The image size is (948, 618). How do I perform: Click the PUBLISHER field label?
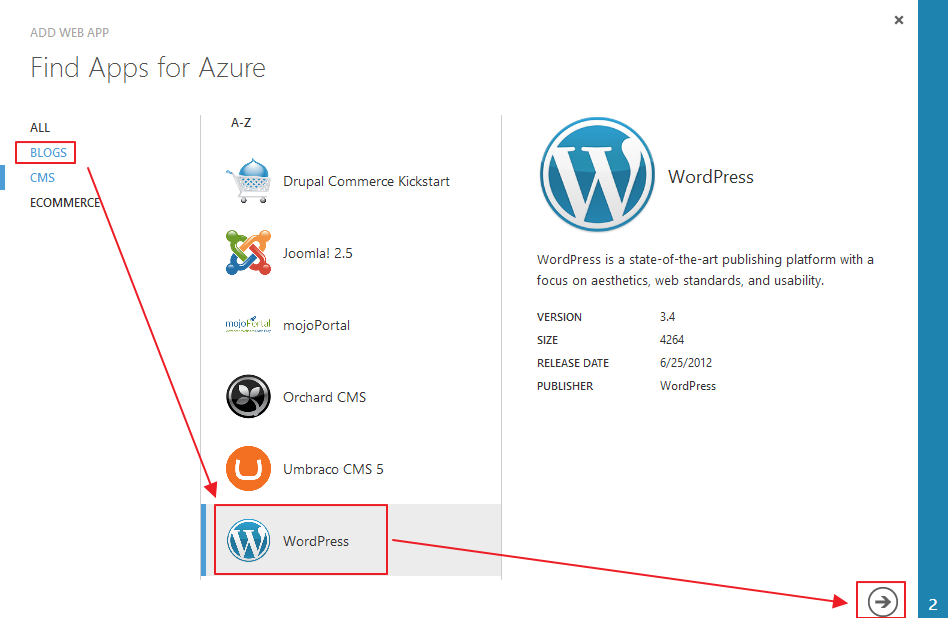tap(565, 386)
